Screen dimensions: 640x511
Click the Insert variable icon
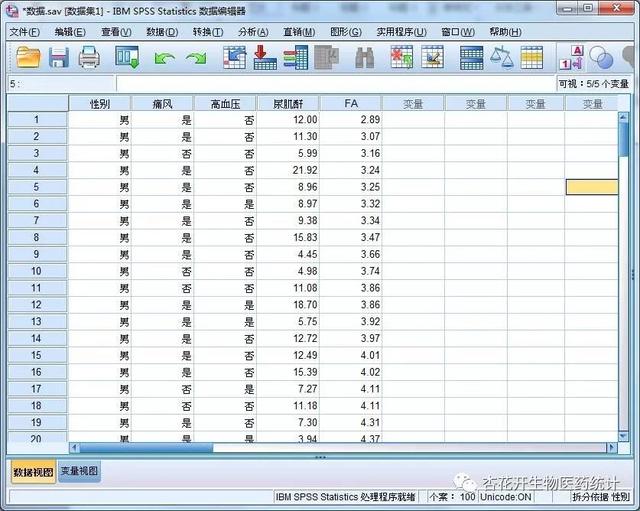433,57
